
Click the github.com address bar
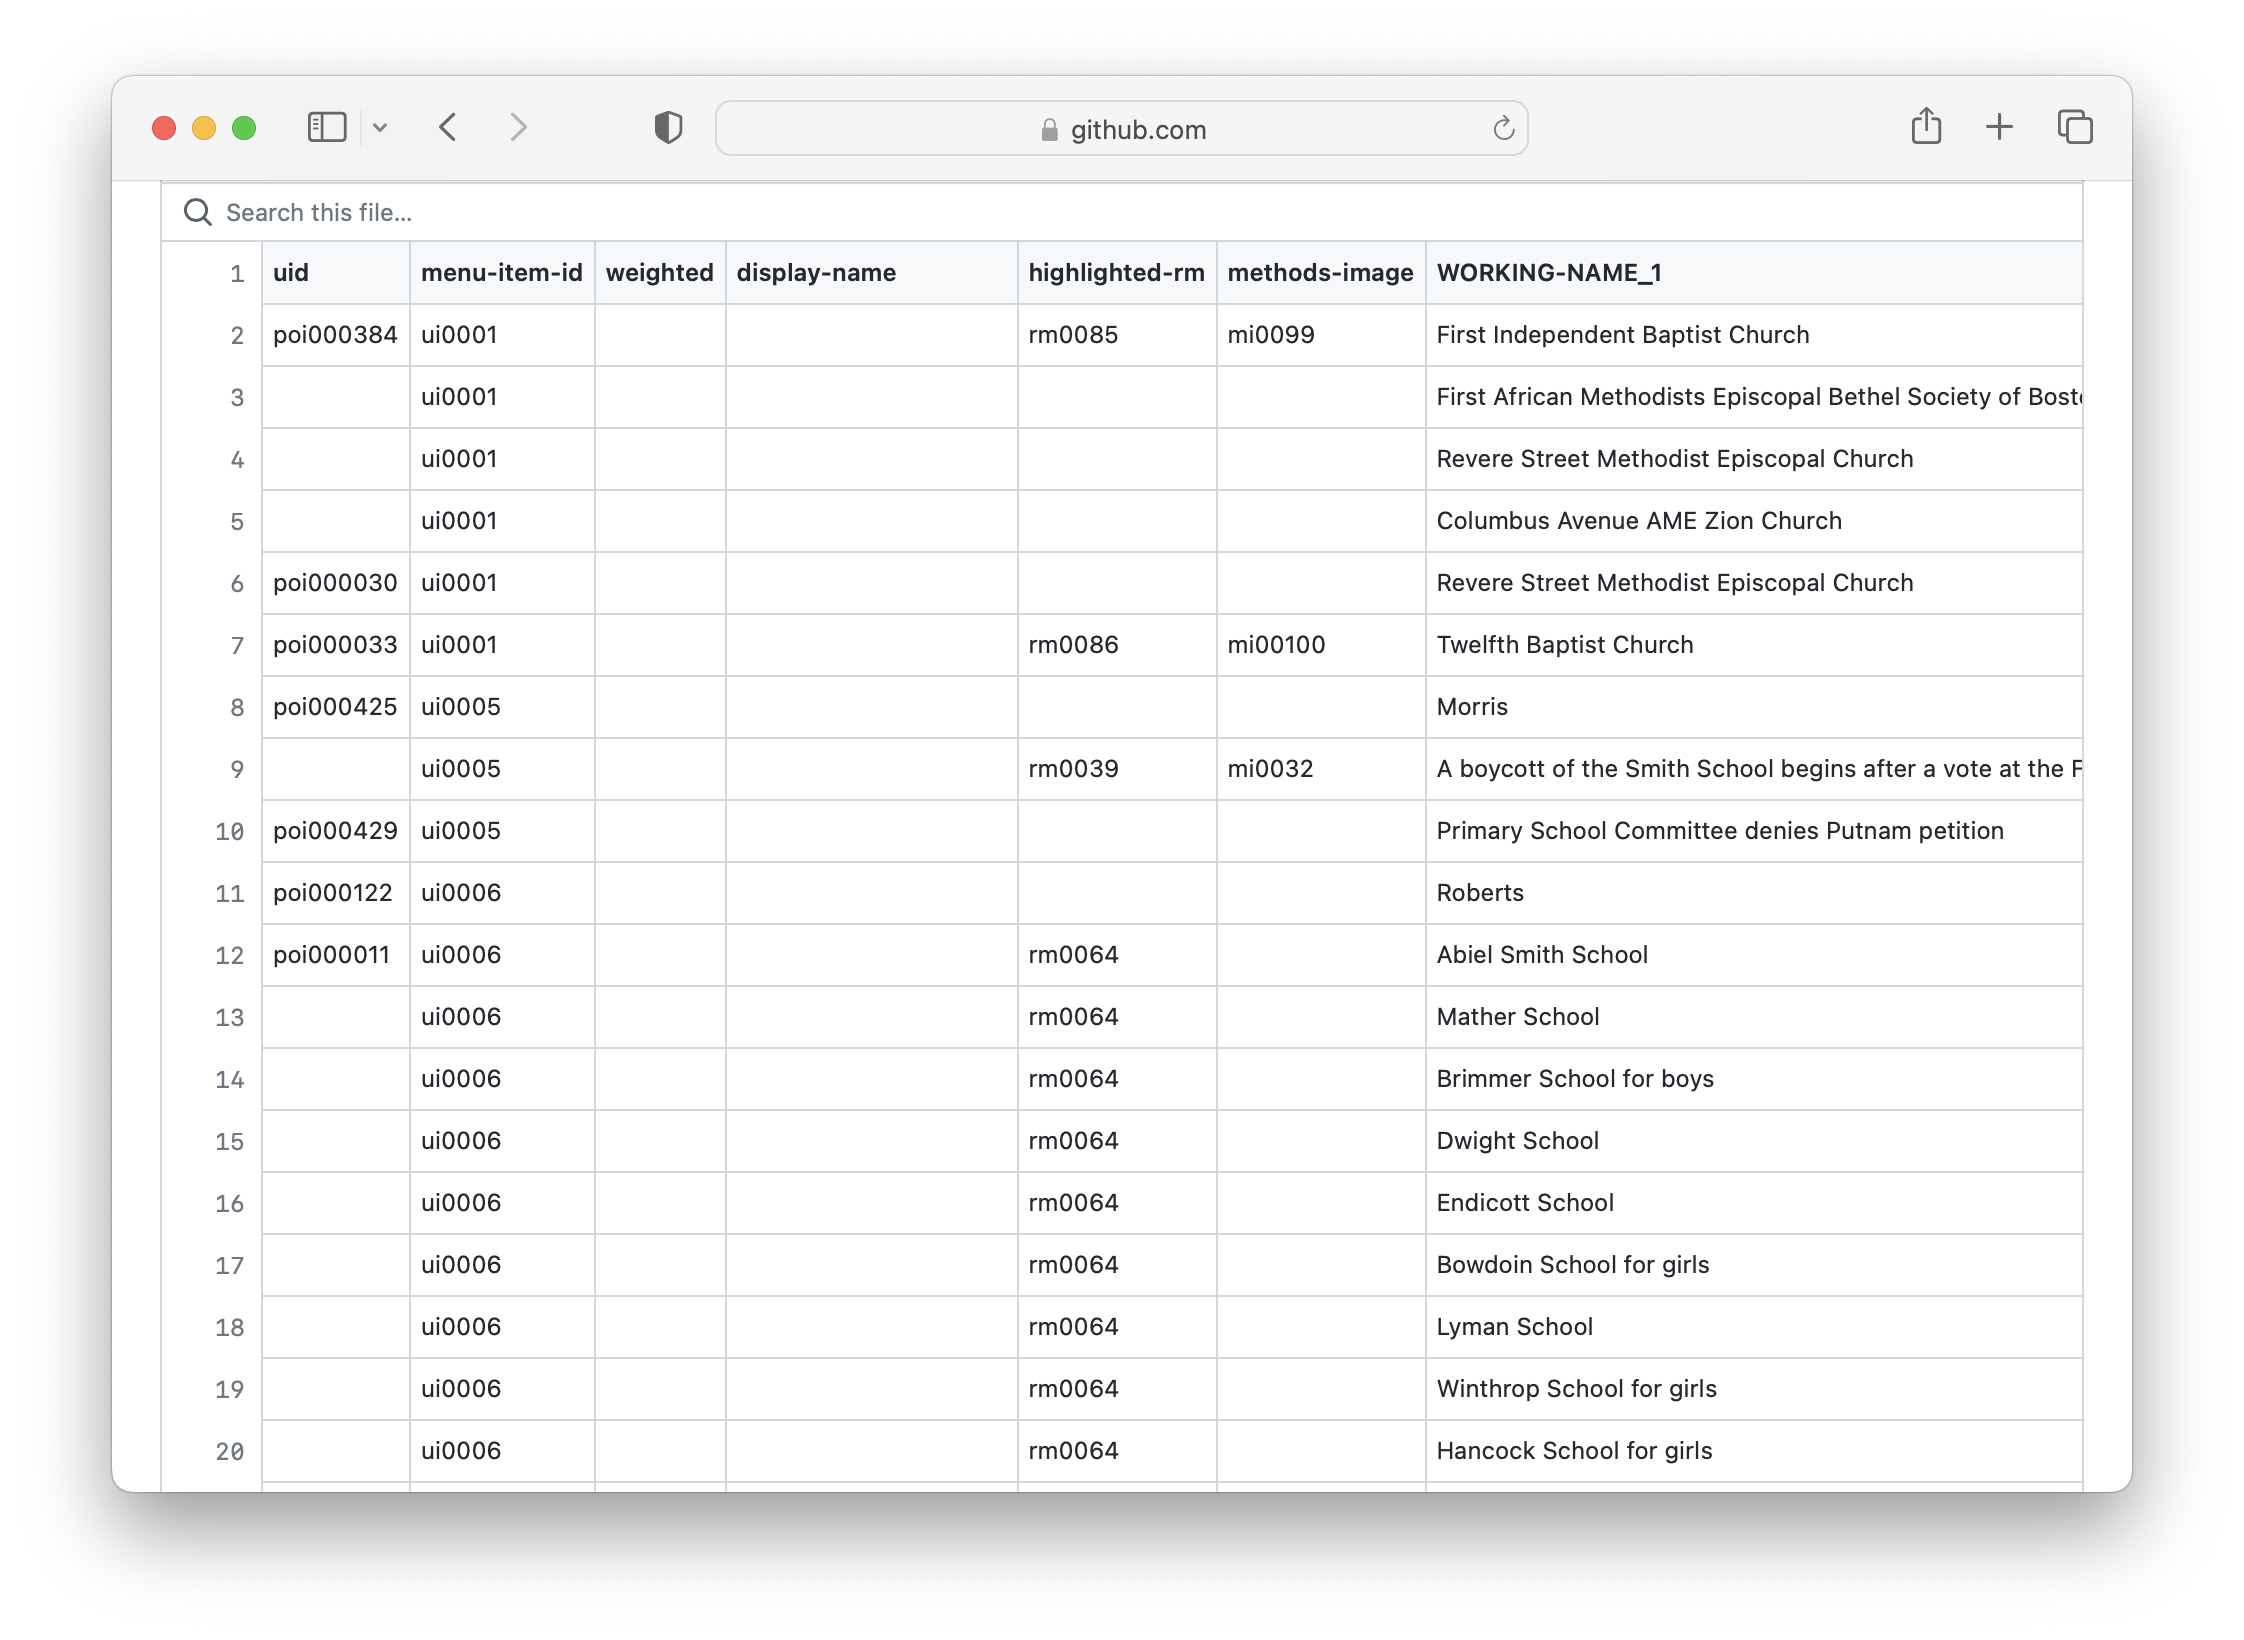(1120, 129)
